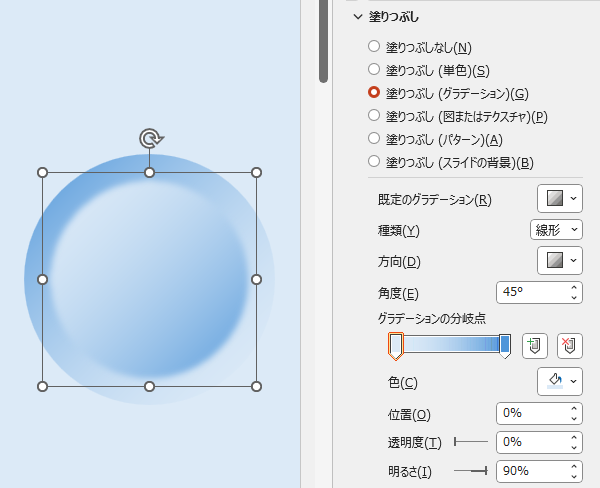Viewport: 600px width, 488px height.
Task: Decrease the 位置 value with down arrow
Action: (574, 418)
